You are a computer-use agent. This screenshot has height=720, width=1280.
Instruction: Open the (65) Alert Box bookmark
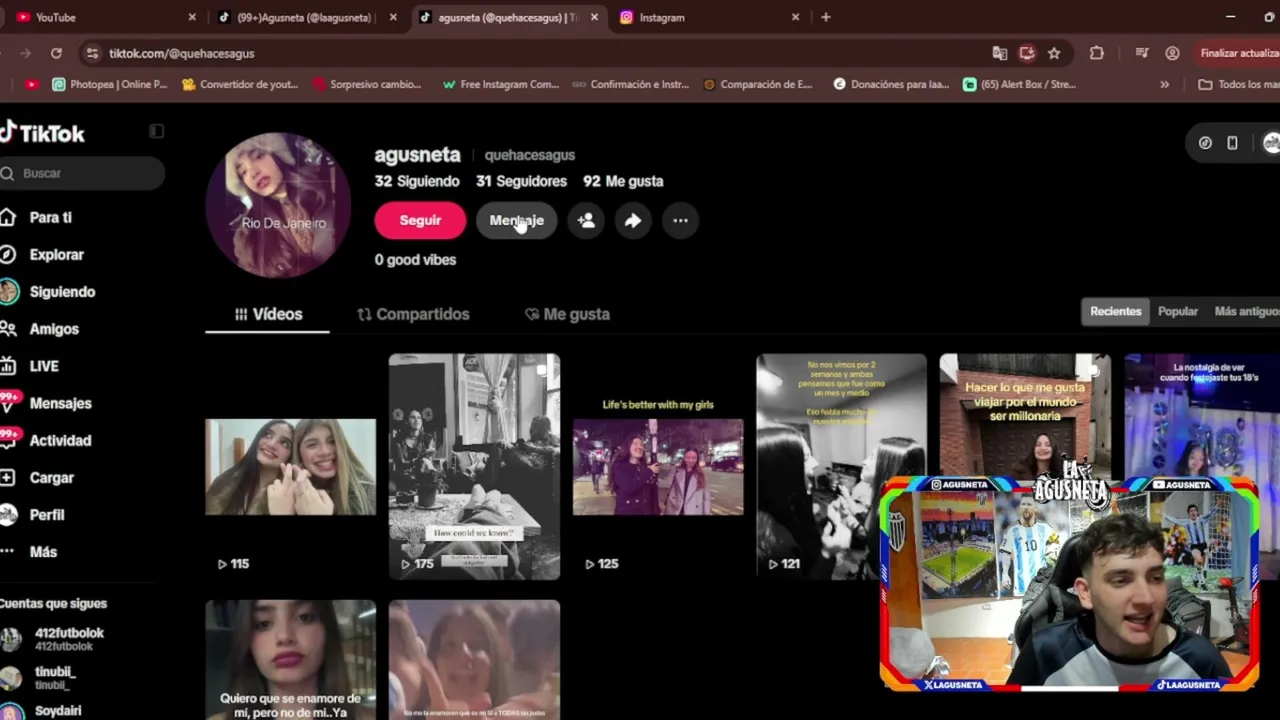tap(1020, 85)
